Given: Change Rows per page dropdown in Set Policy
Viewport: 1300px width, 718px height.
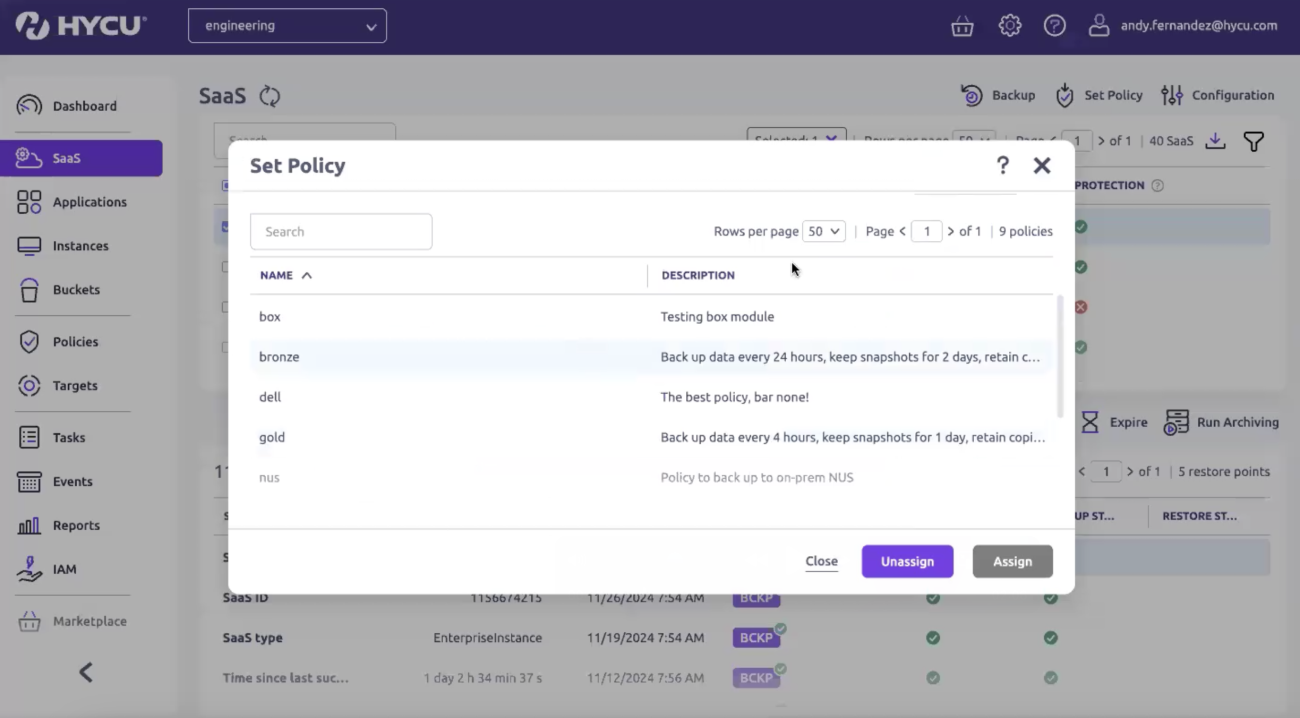Looking at the screenshot, I should tap(823, 231).
